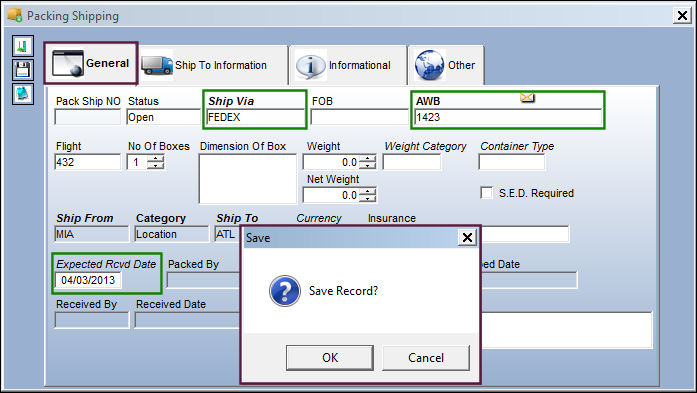Decrease No Of Boxes with down arrow
Viewport: 697px width, 393px height.
coord(155,166)
